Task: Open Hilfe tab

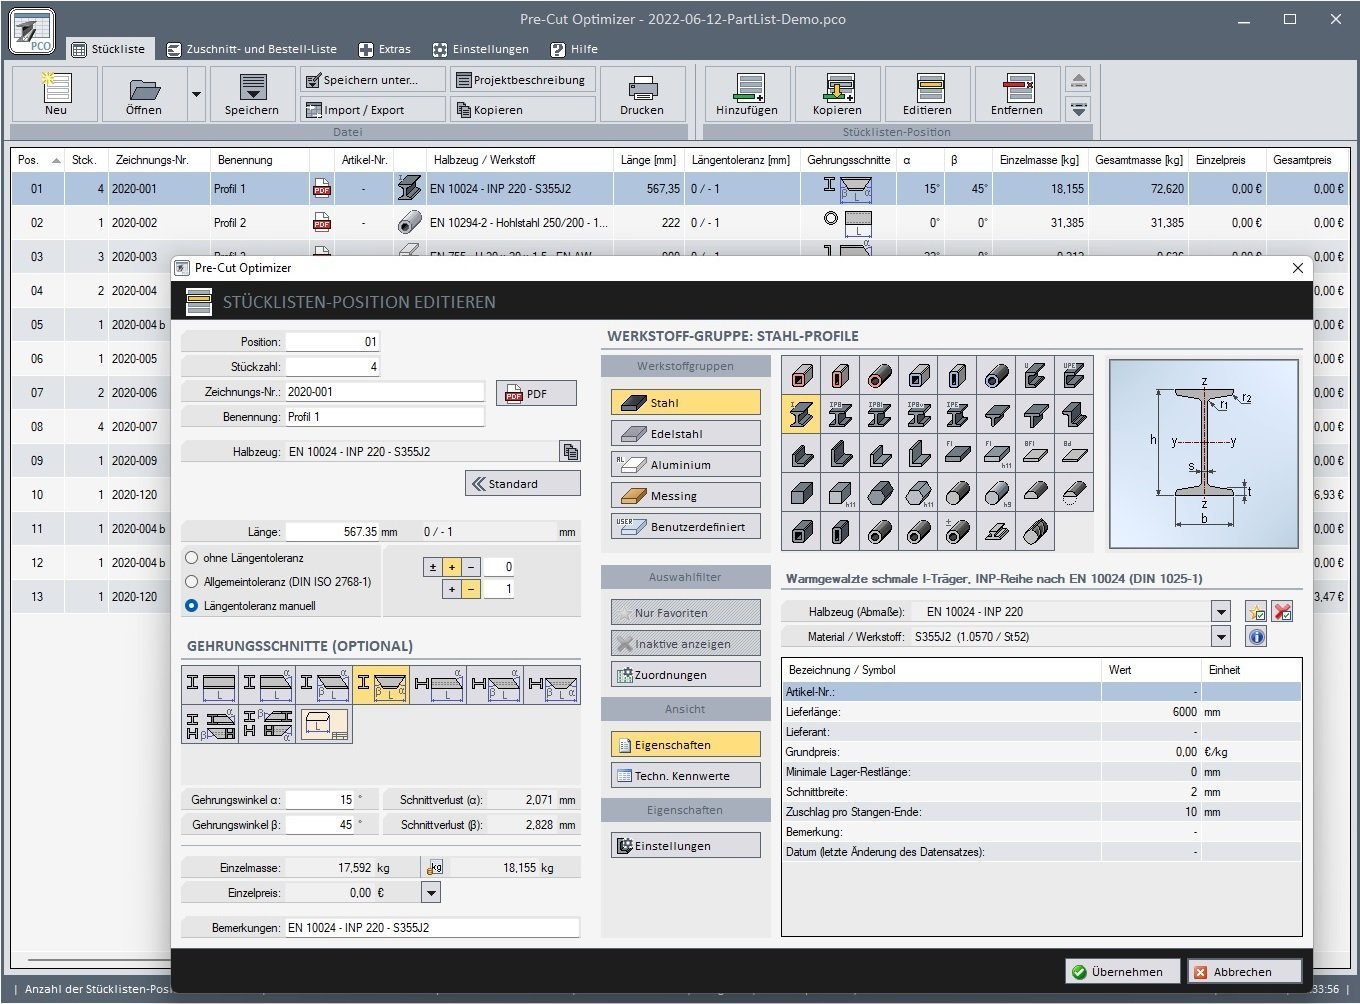Action: [x=575, y=49]
